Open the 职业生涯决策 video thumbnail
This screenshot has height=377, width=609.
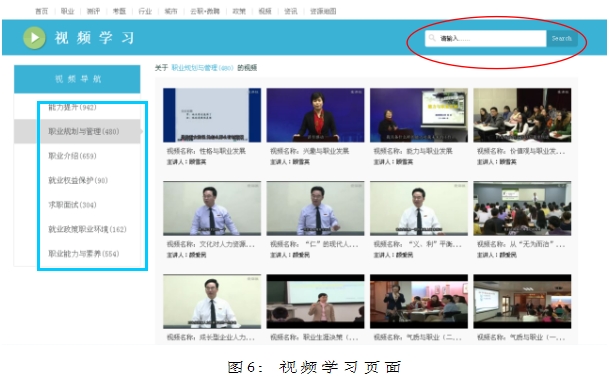[x=315, y=301]
